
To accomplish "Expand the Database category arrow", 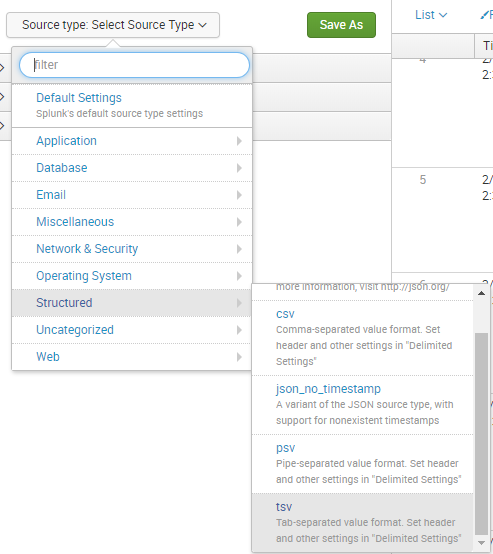I will coord(239,168).
